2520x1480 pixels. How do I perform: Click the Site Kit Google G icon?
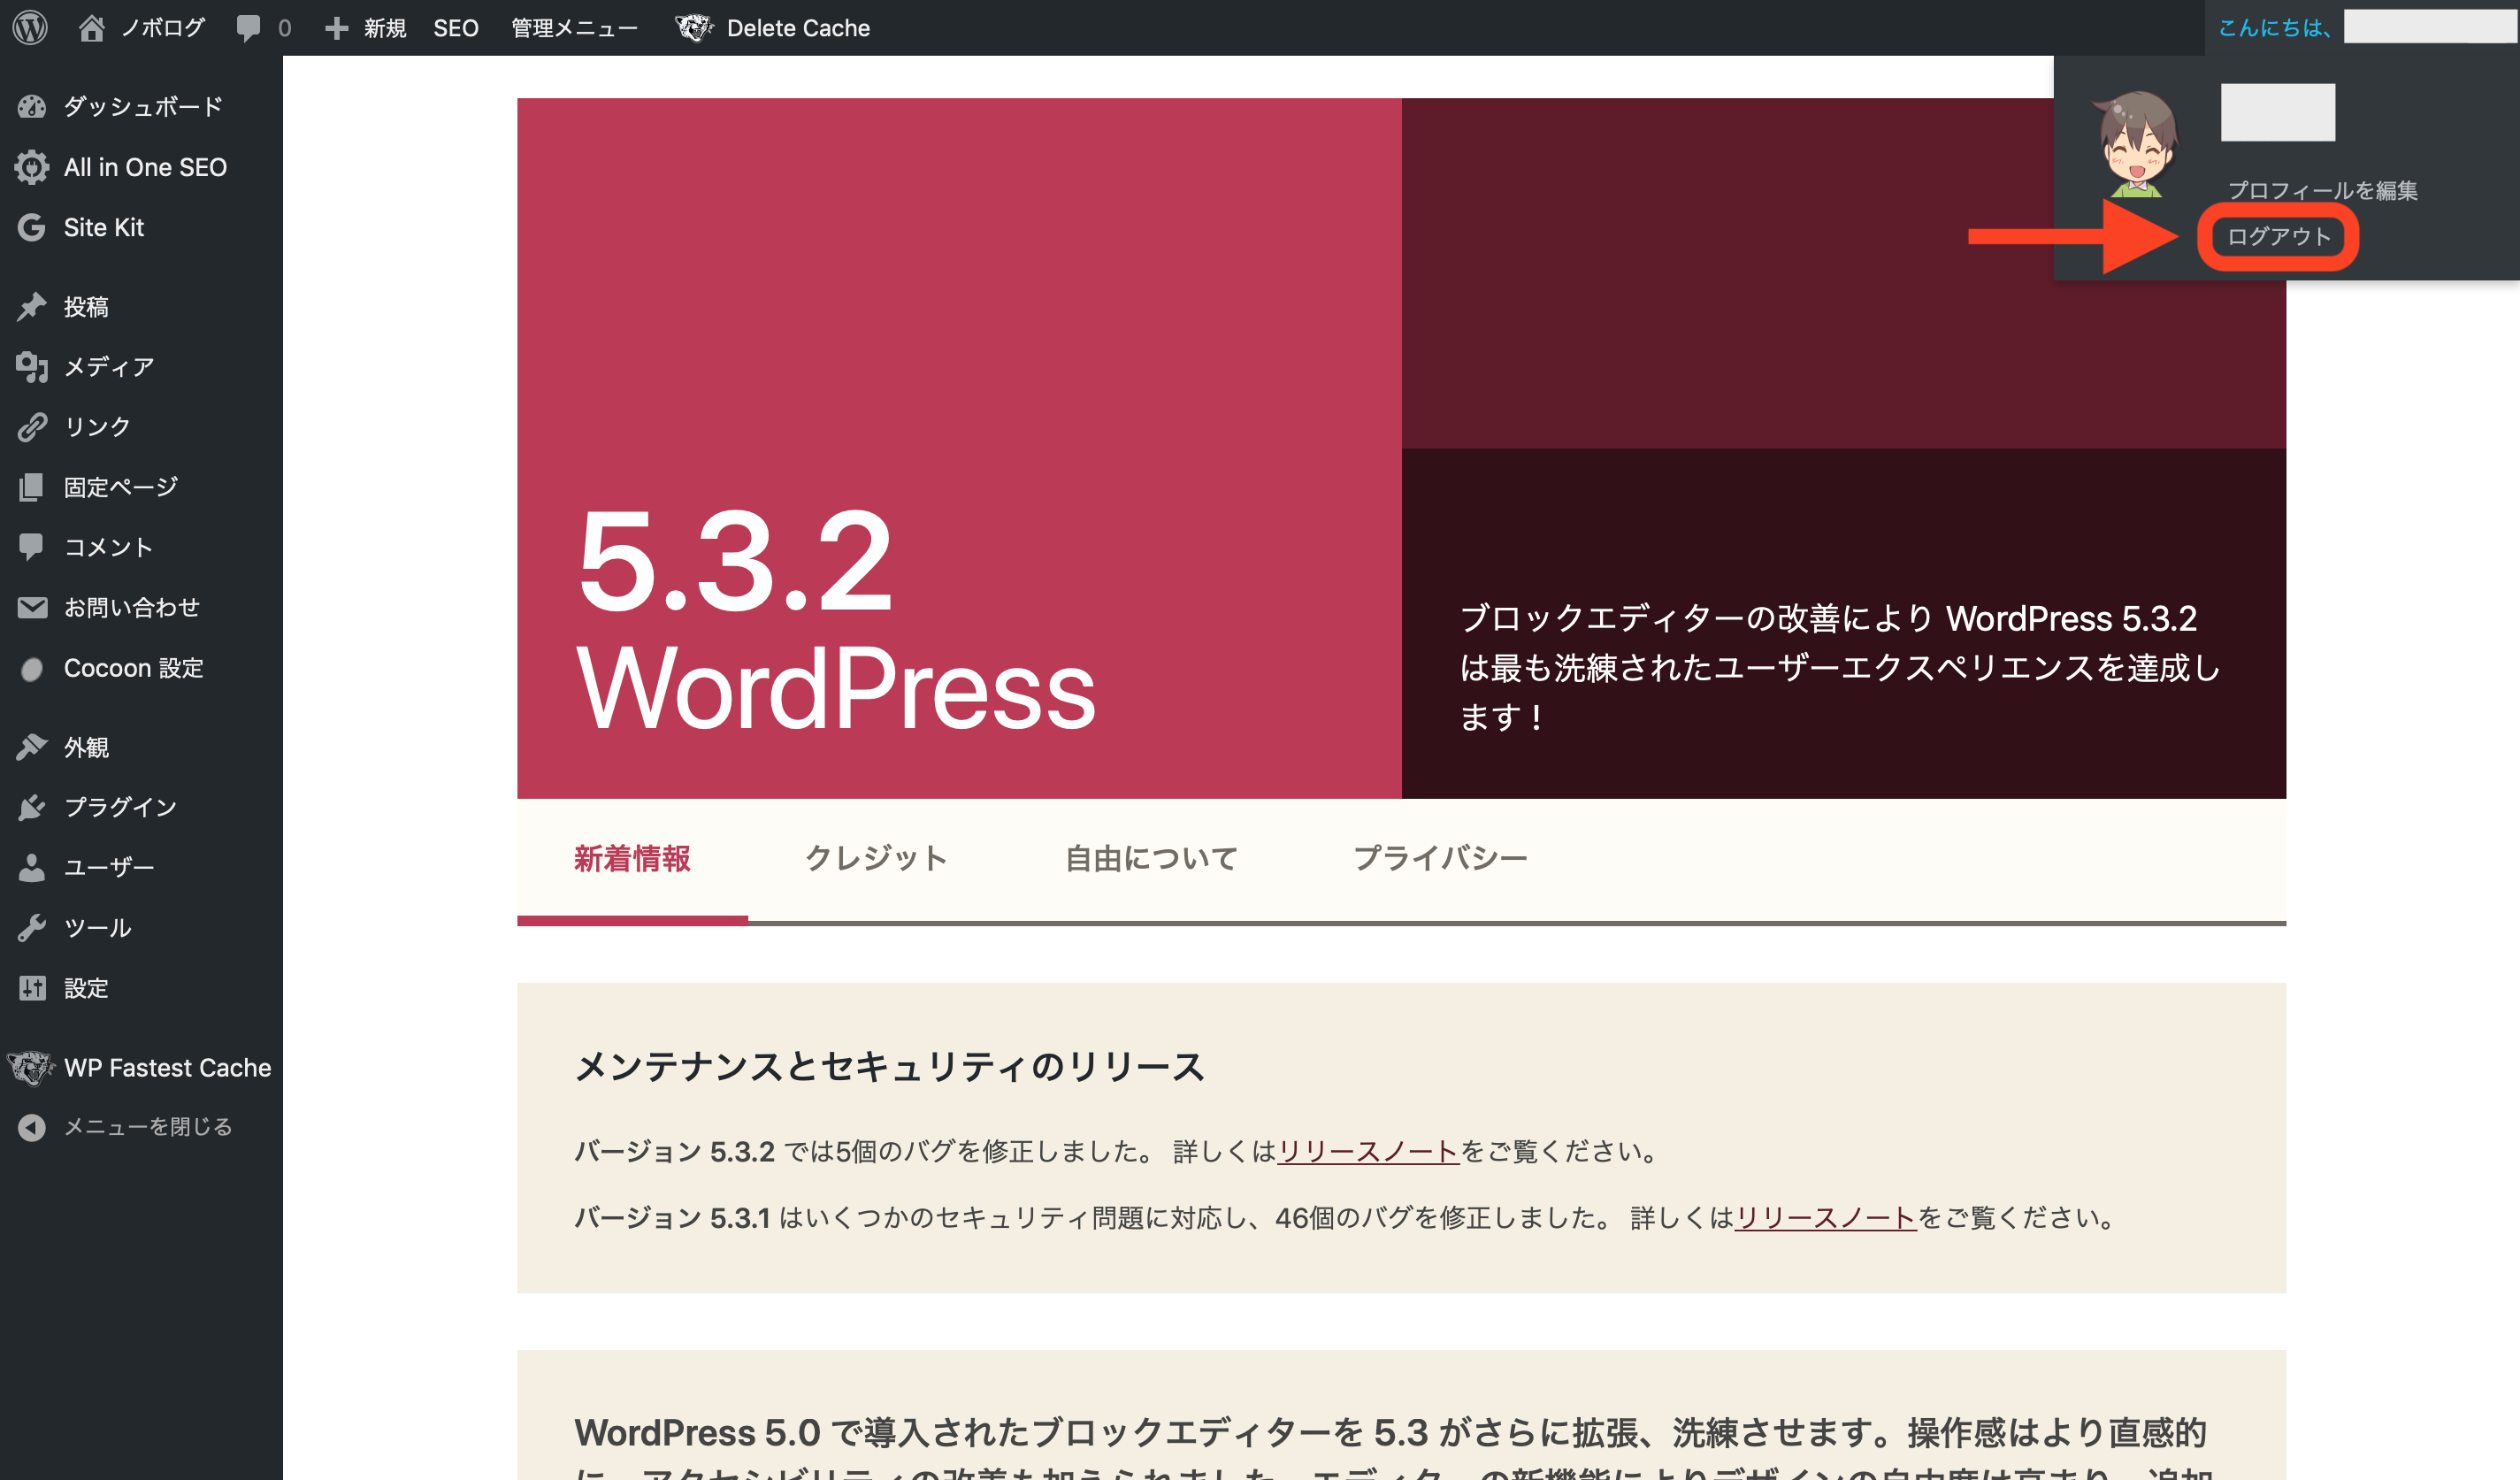click(x=32, y=227)
